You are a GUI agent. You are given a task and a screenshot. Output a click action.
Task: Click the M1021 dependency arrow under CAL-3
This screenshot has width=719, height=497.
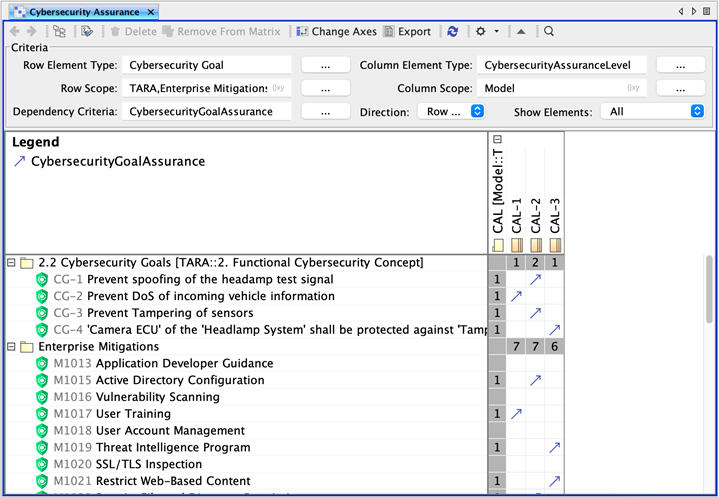[554, 481]
